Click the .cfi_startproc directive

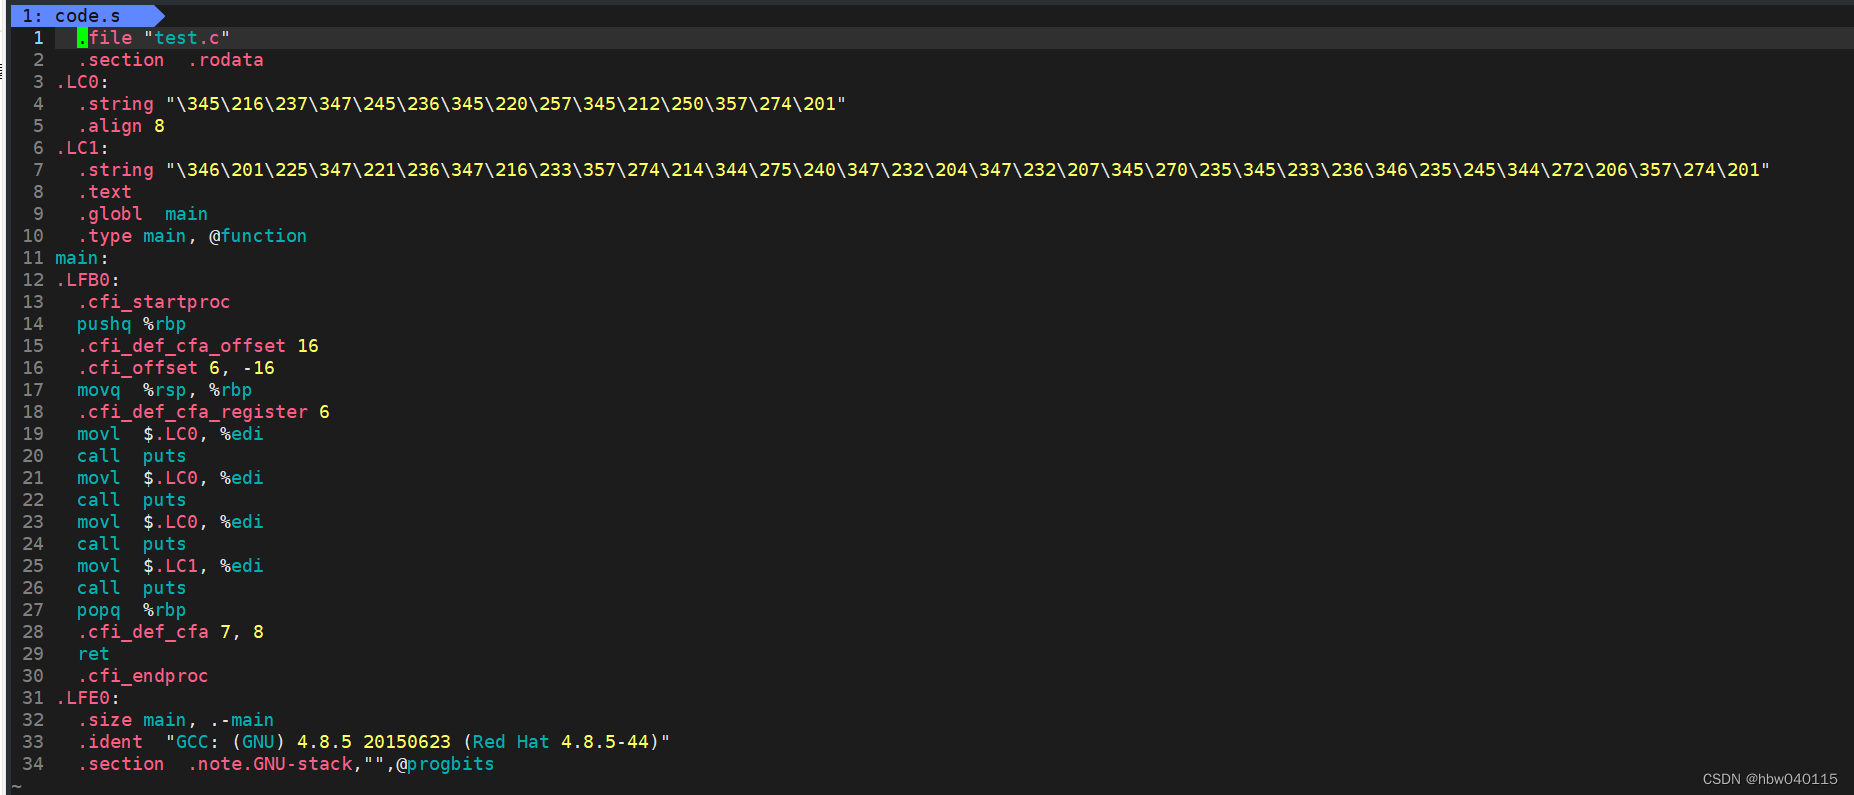(154, 301)
